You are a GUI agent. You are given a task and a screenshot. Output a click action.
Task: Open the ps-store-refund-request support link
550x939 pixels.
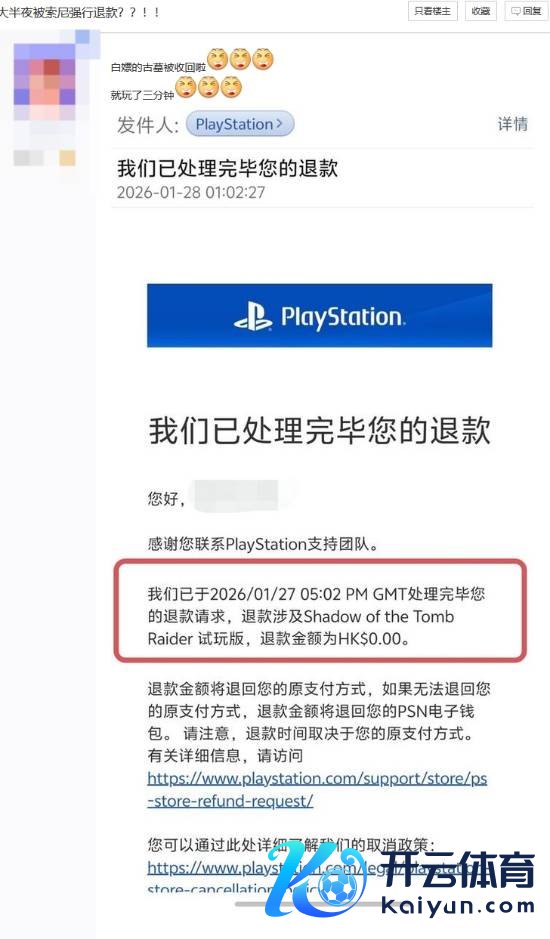pos(317,789)
